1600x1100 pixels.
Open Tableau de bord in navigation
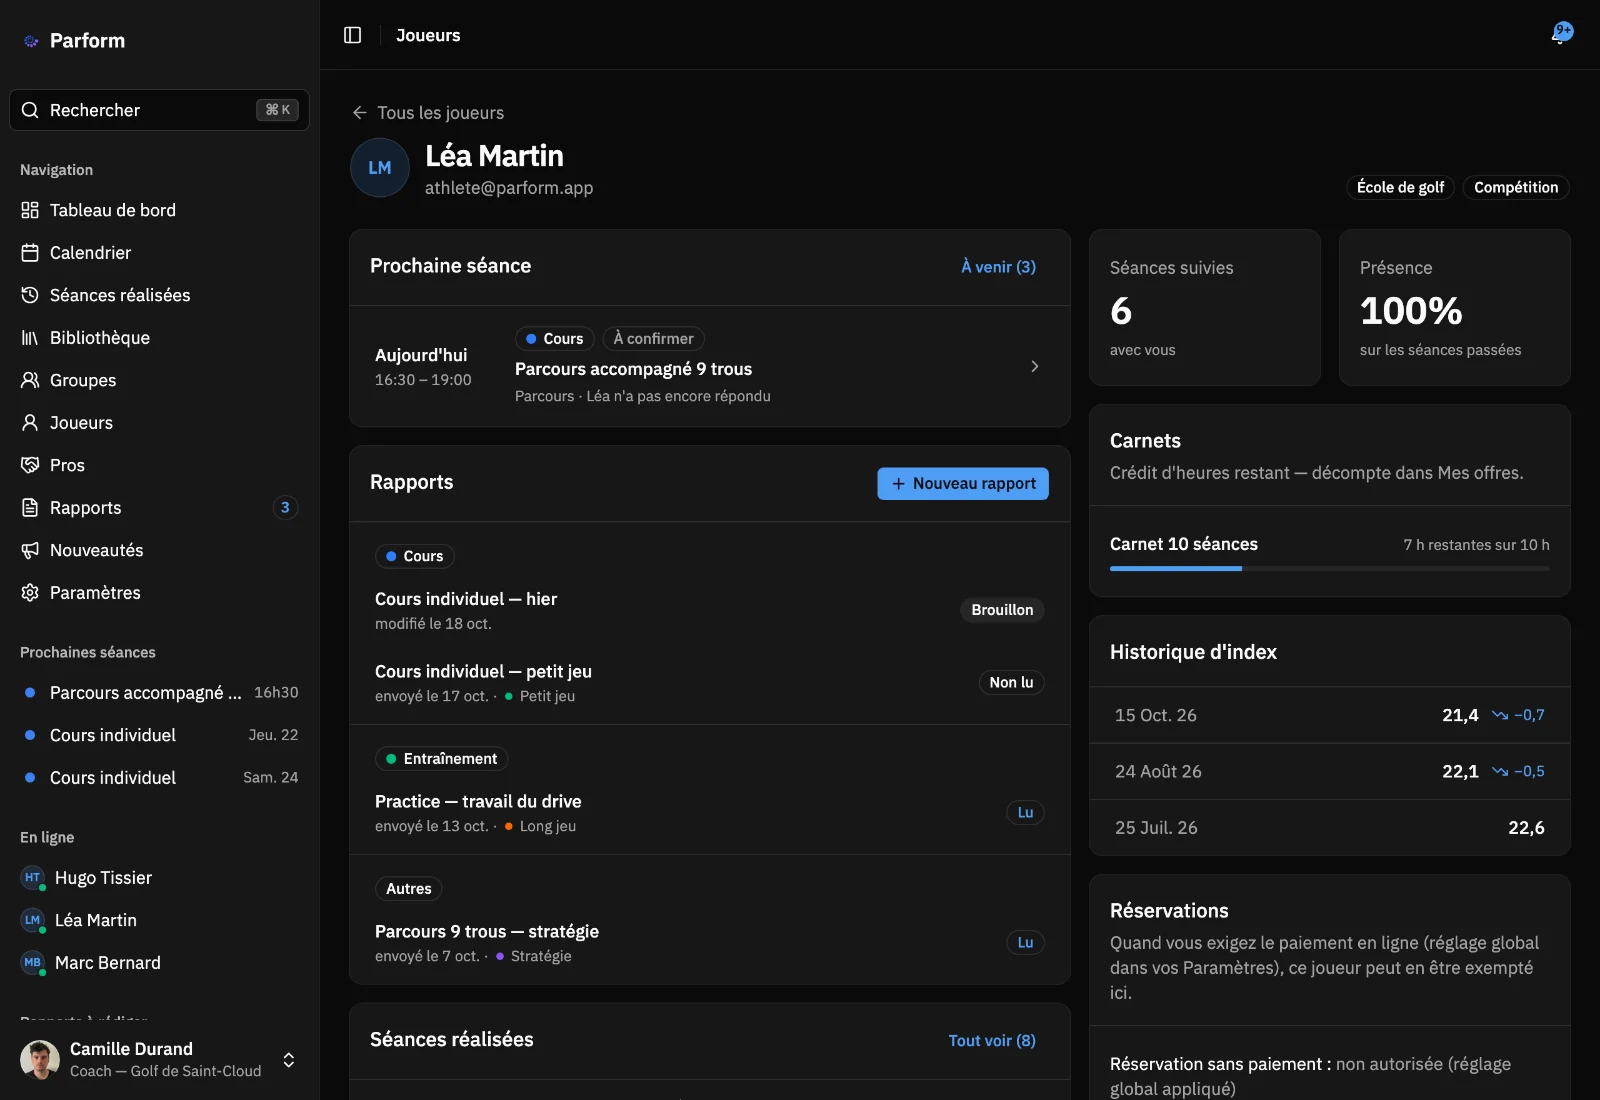pos(160,210)
